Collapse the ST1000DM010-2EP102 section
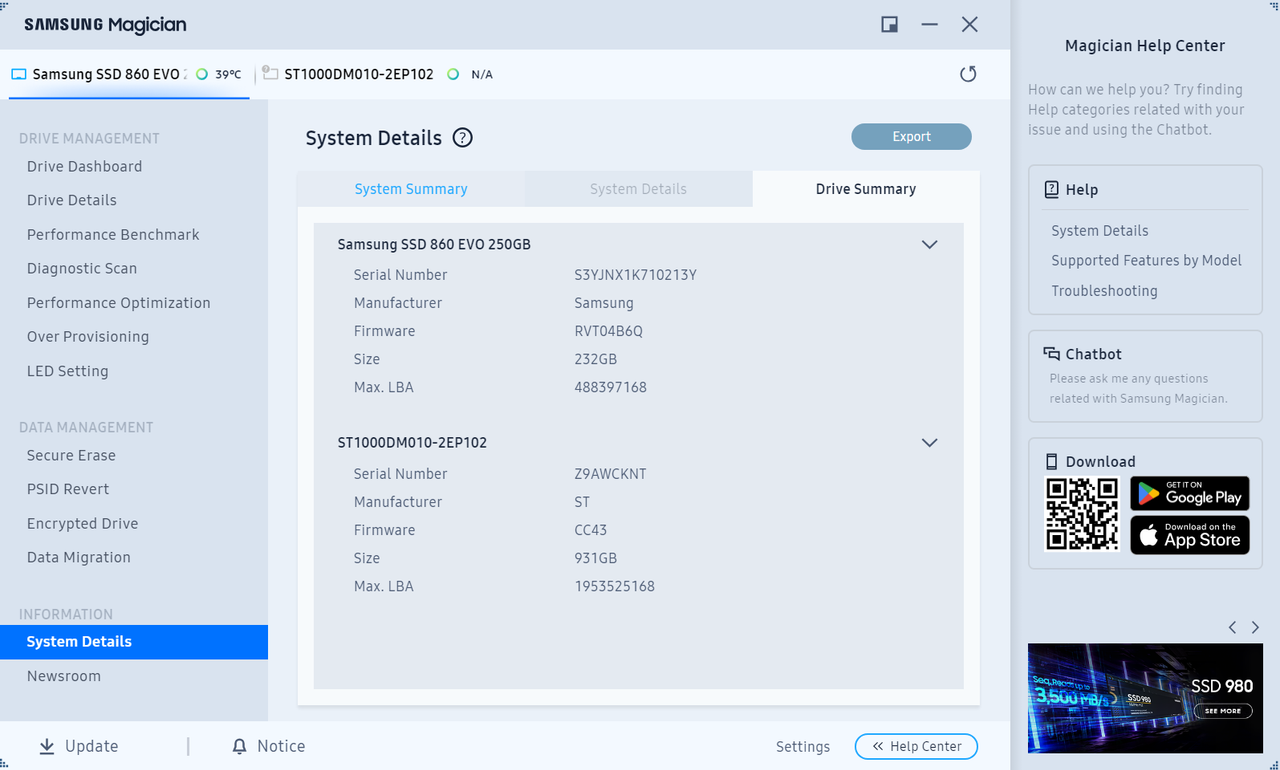This screenshot has width=1280, height=770. click(929, 443)
